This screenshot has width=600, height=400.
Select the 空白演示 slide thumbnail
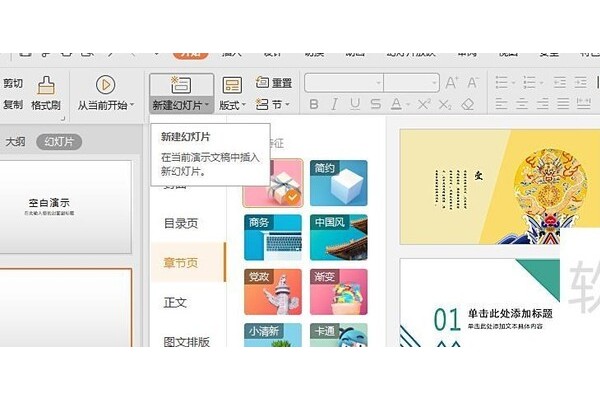point(65,207)
